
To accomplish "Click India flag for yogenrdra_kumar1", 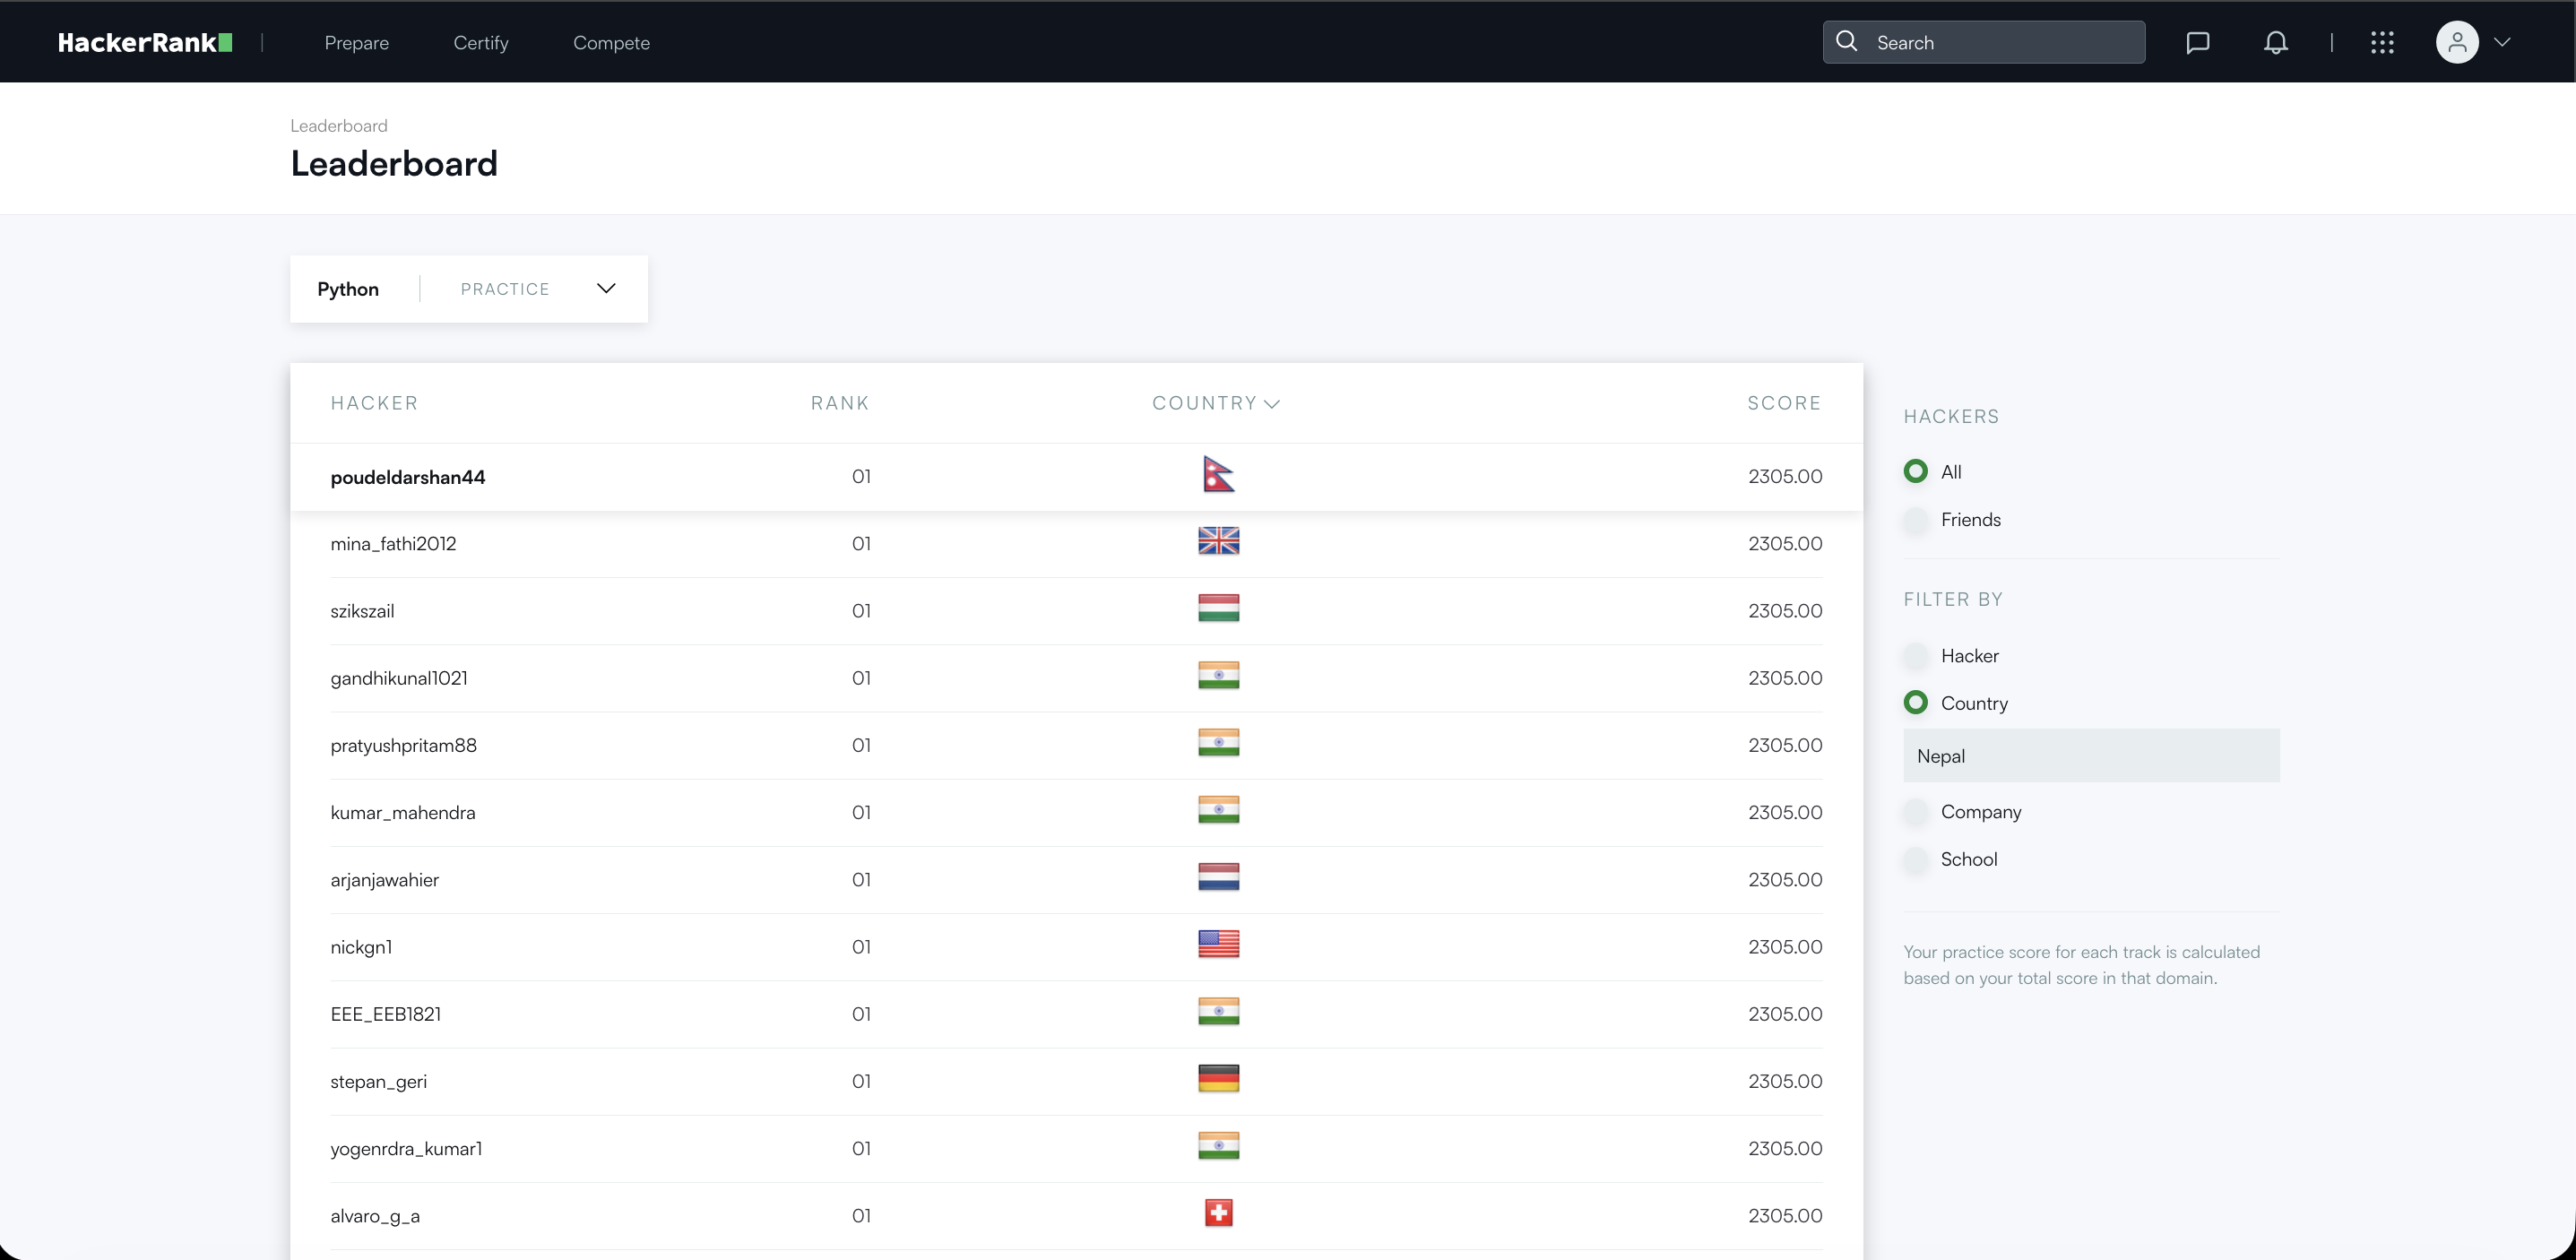I will pyautogui.click(x=1218, y=1145).
